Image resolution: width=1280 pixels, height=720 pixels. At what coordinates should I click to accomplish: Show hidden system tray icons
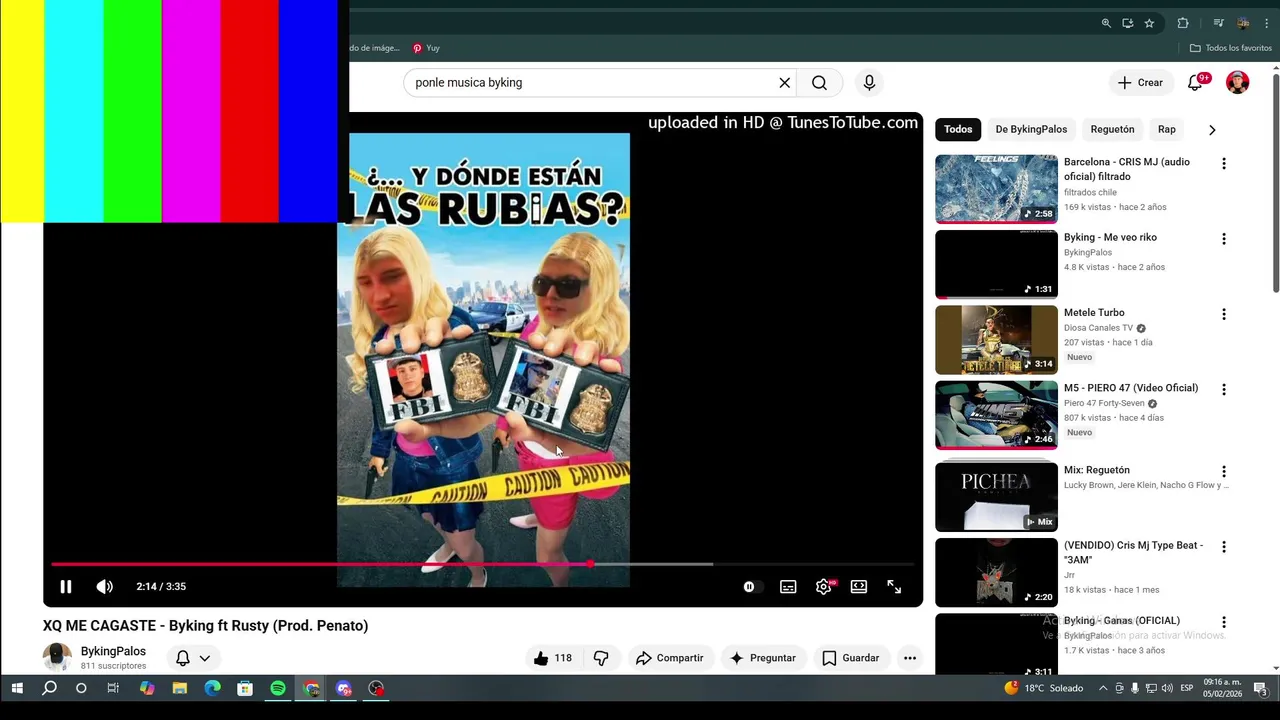[x=1103, y=688]
